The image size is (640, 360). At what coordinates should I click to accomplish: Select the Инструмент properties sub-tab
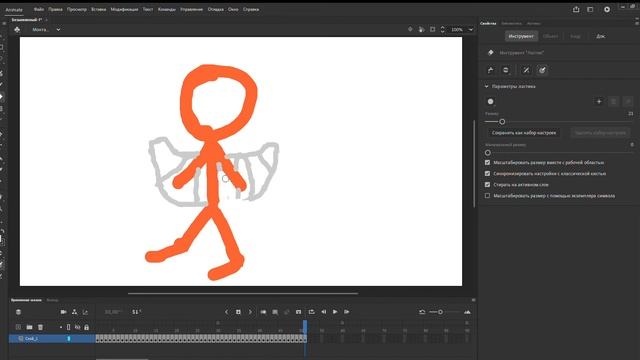(521, 36)
